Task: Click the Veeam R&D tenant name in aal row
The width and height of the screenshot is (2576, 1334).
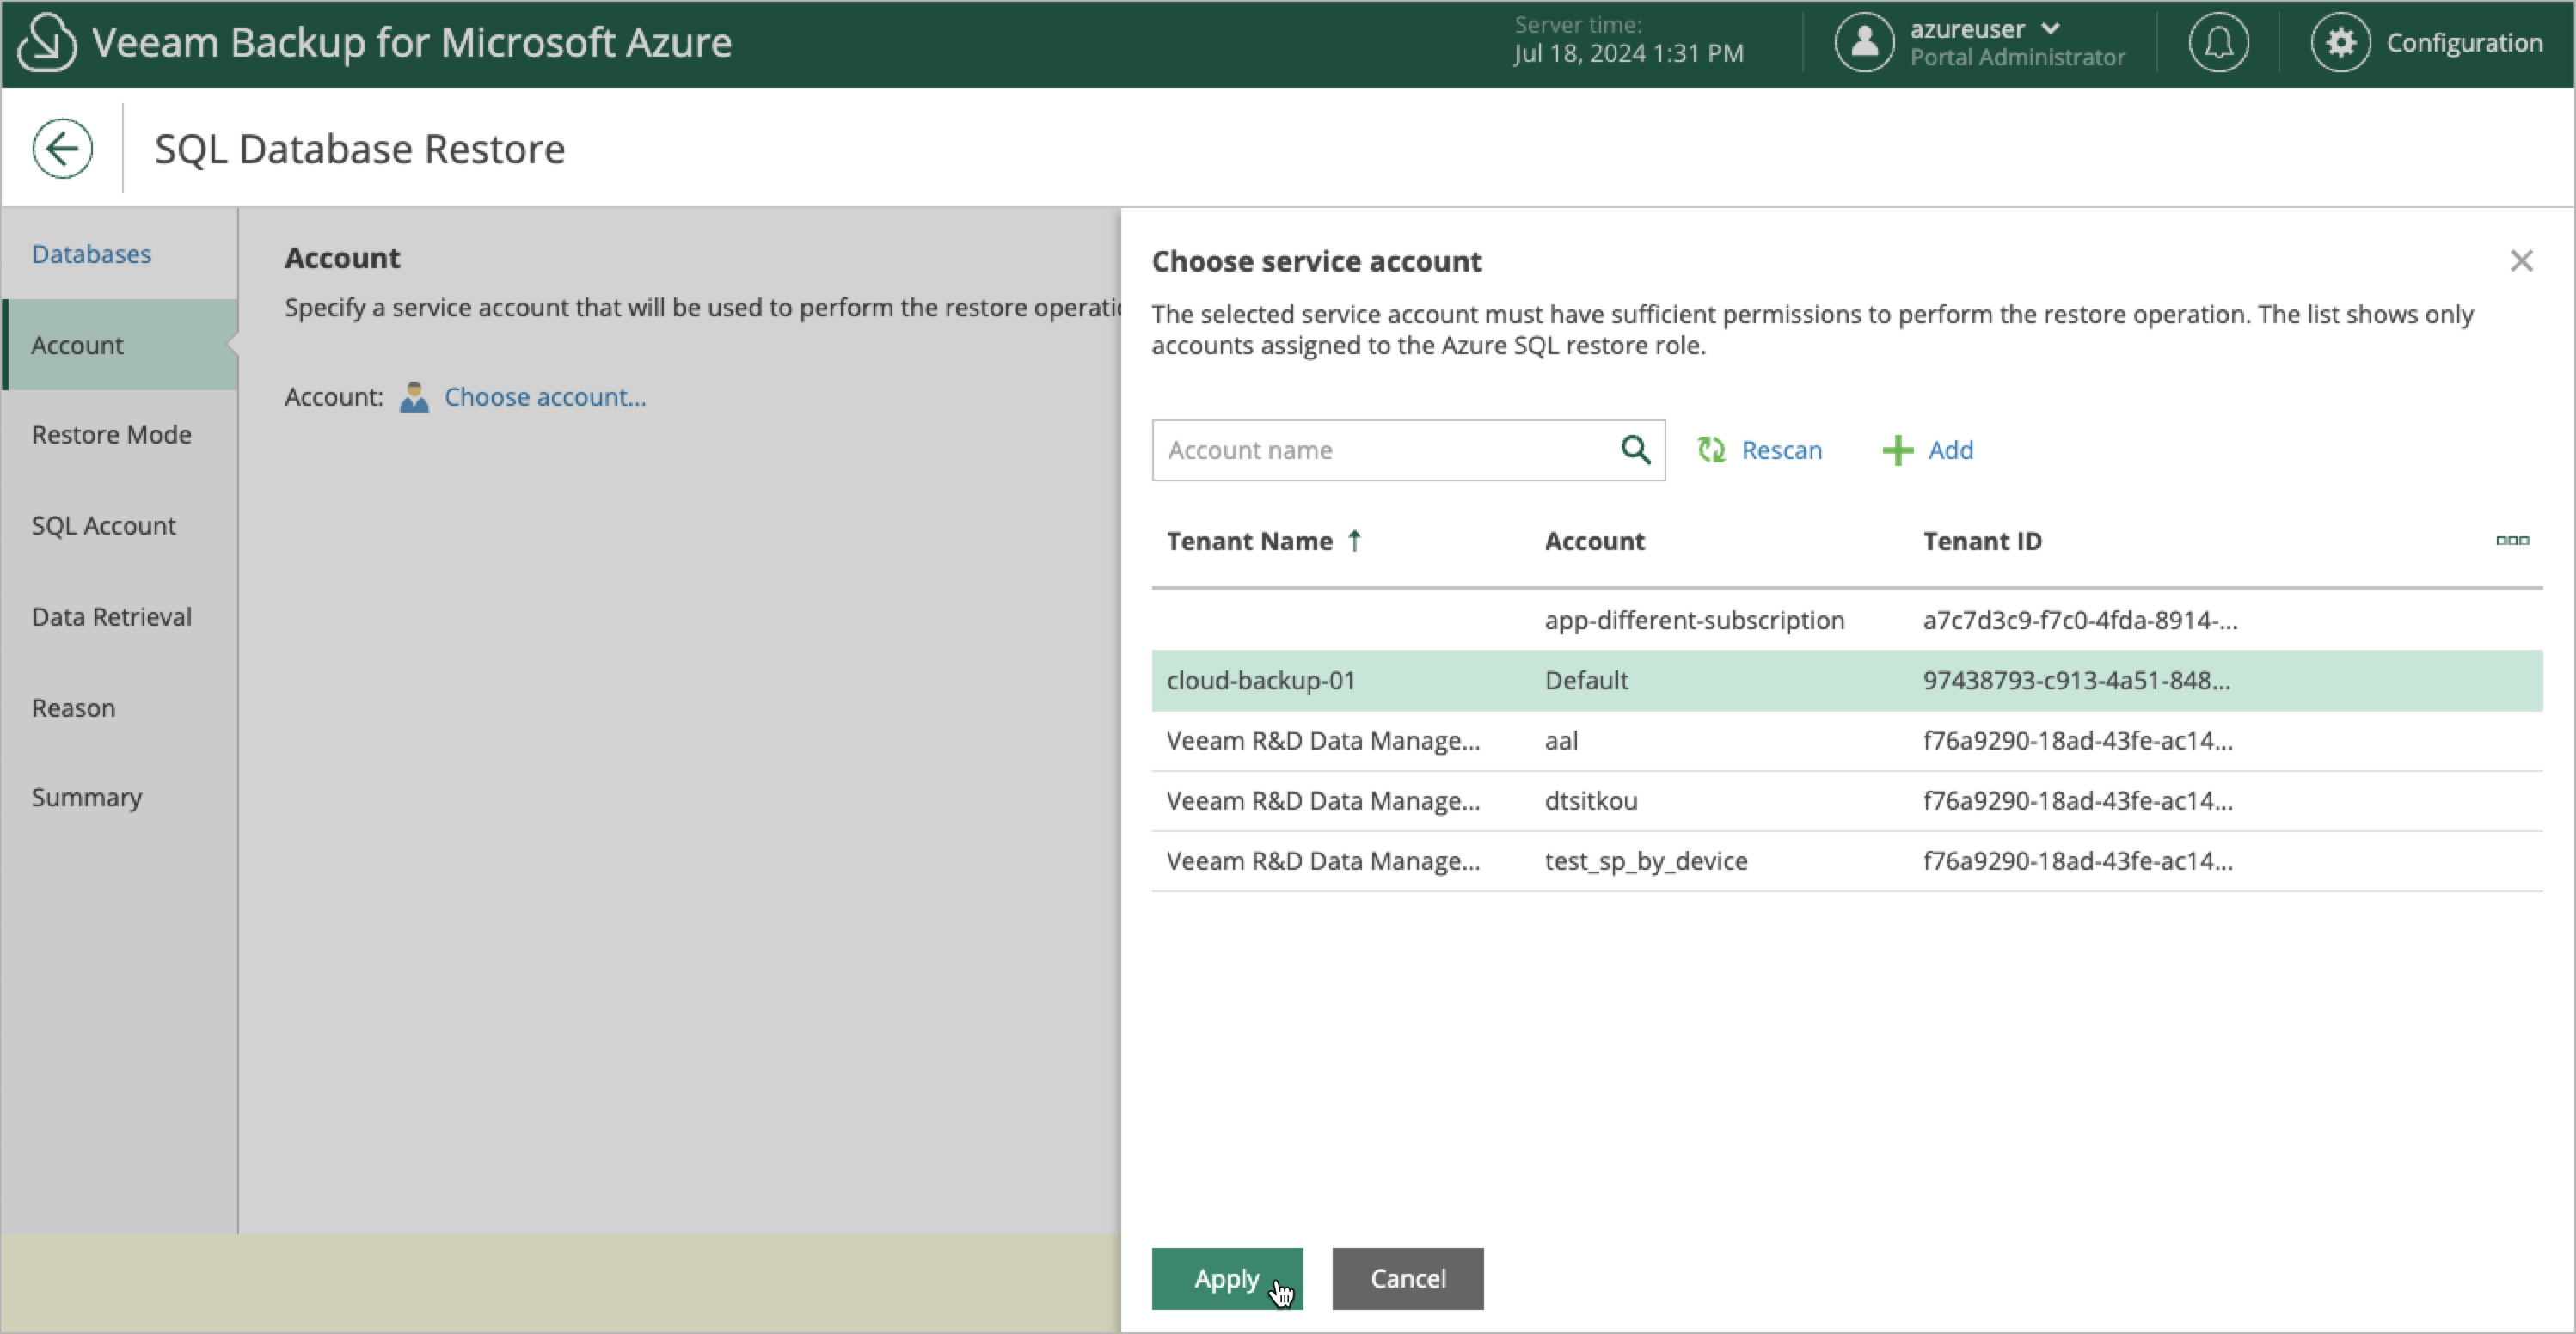Action: [1323, 741]
